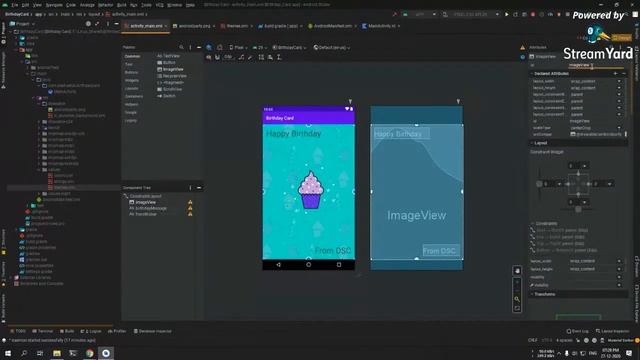Screen dimensions: 640x360
Task: Hide the Component Tree with minus icon
Action: [x=199, y=188]
